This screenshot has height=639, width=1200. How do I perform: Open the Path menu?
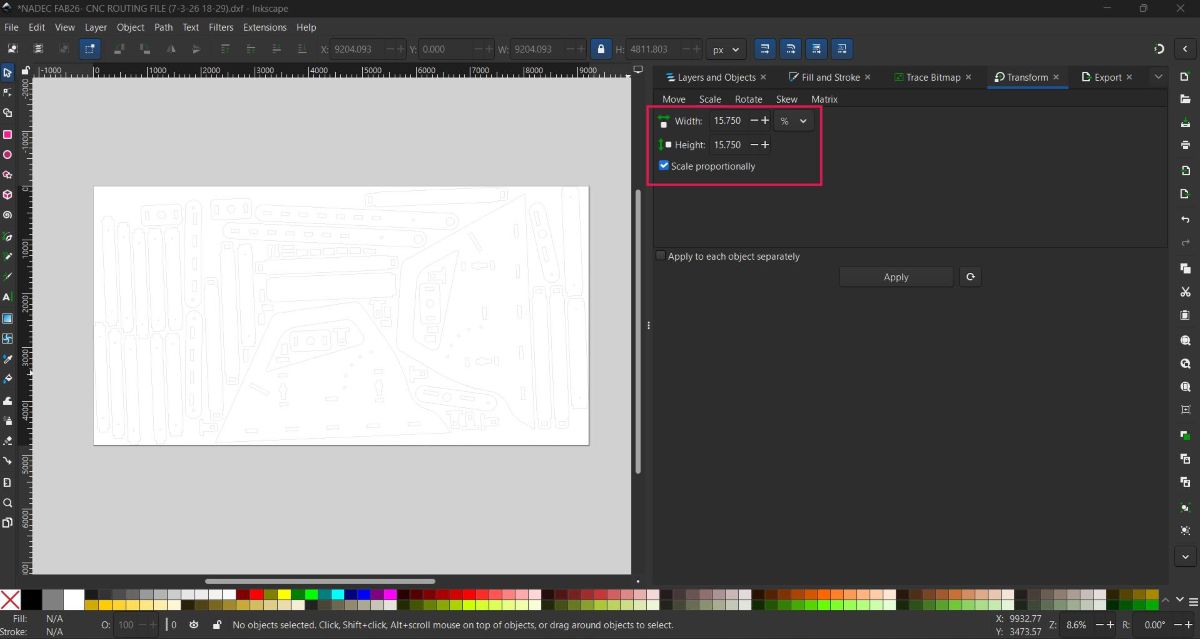coord(163,27)
